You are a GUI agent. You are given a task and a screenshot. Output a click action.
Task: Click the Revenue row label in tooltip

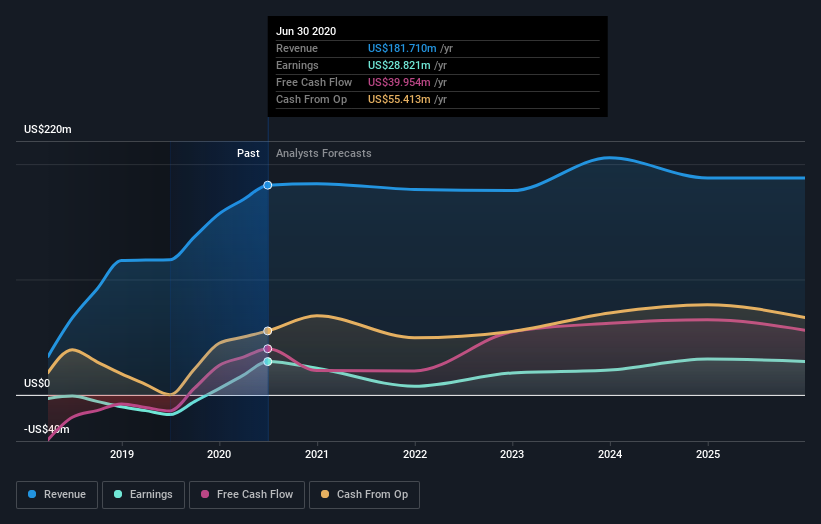coord(297,48)
